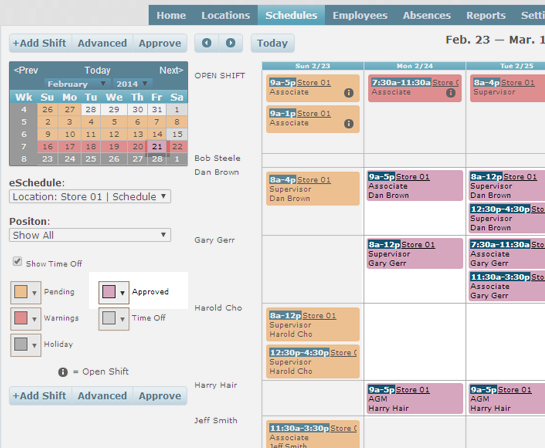Image resolution: width=545 pixels, height=448 pixels.
Task: Go to next week with right arrow icon
Action: click(230, 43)
